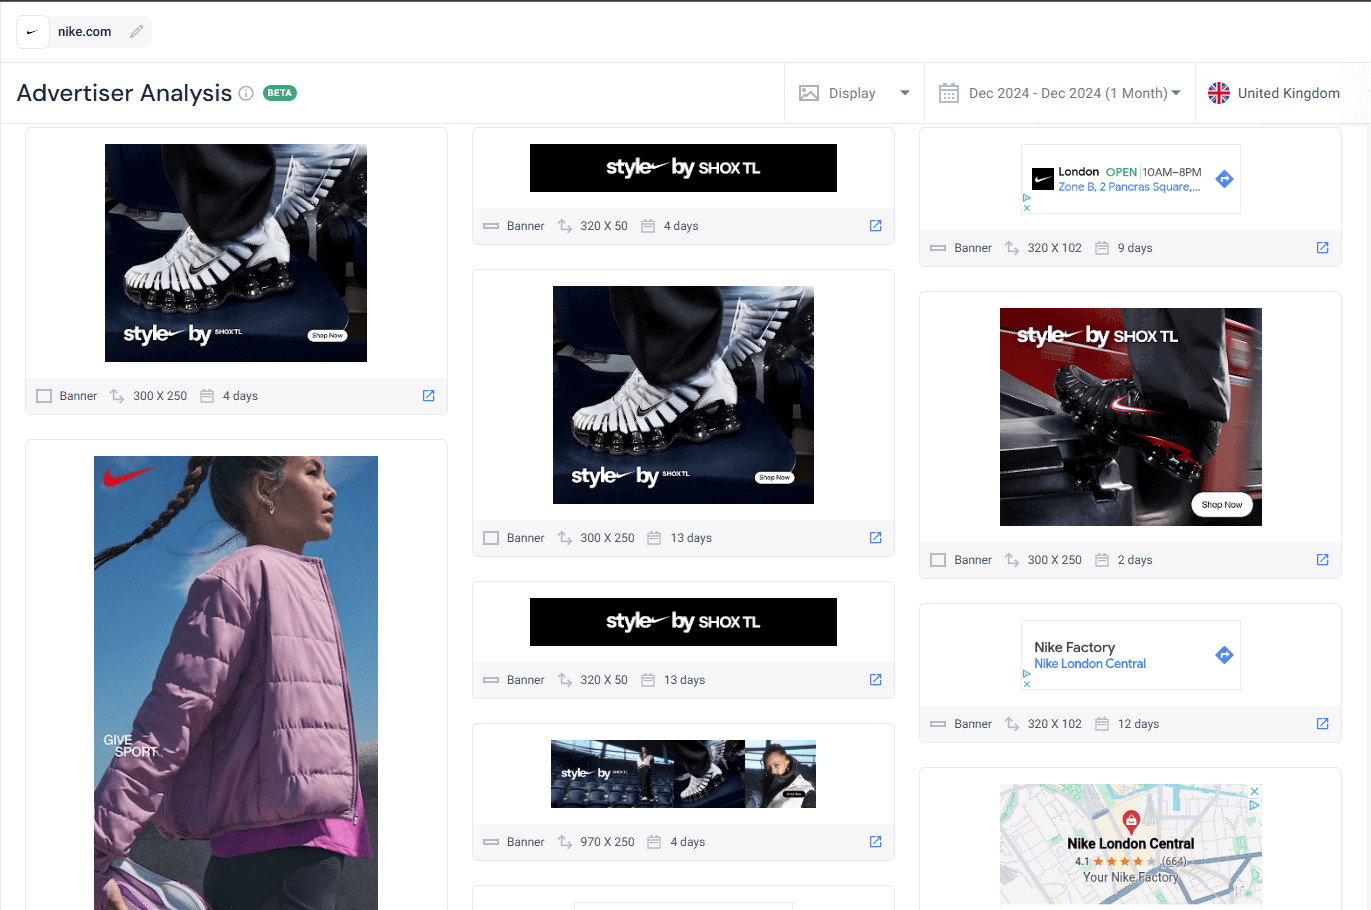The width and height of the screenshot is (1371, 910).
Task: Click the info icon next to Advertiser Analysis
Action: 246,93
